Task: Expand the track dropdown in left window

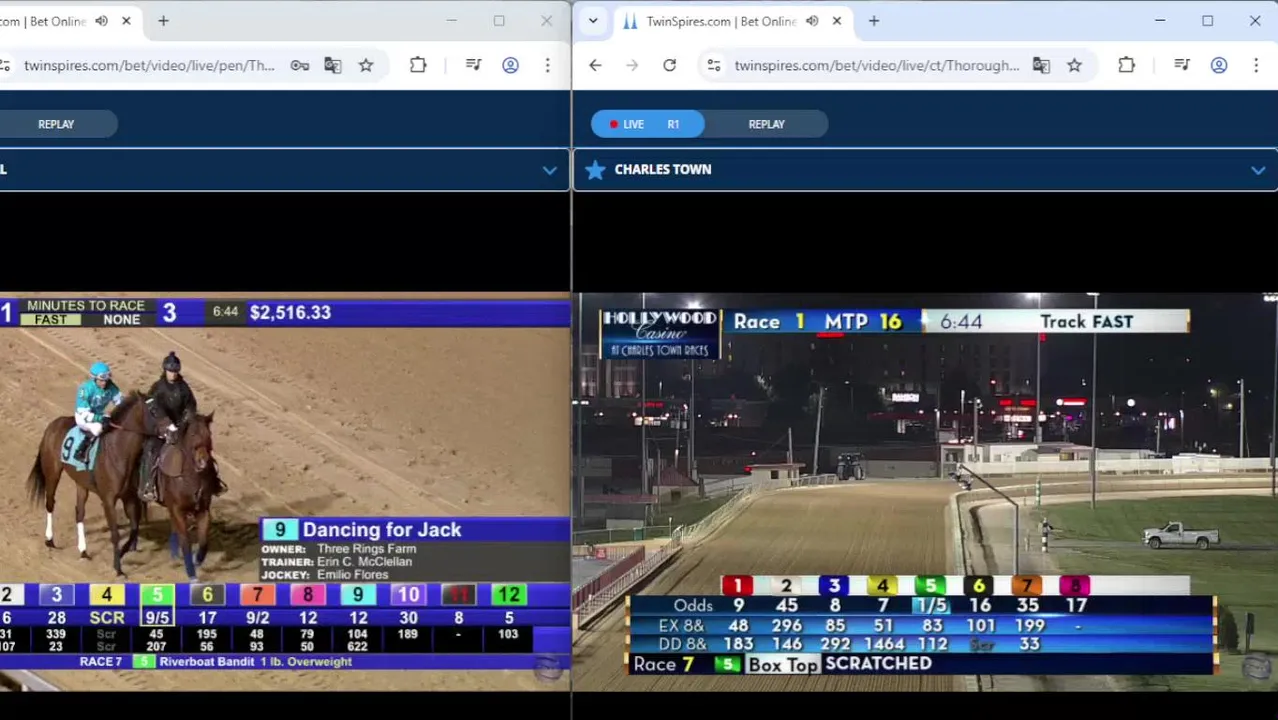Action: click(549, 170)
